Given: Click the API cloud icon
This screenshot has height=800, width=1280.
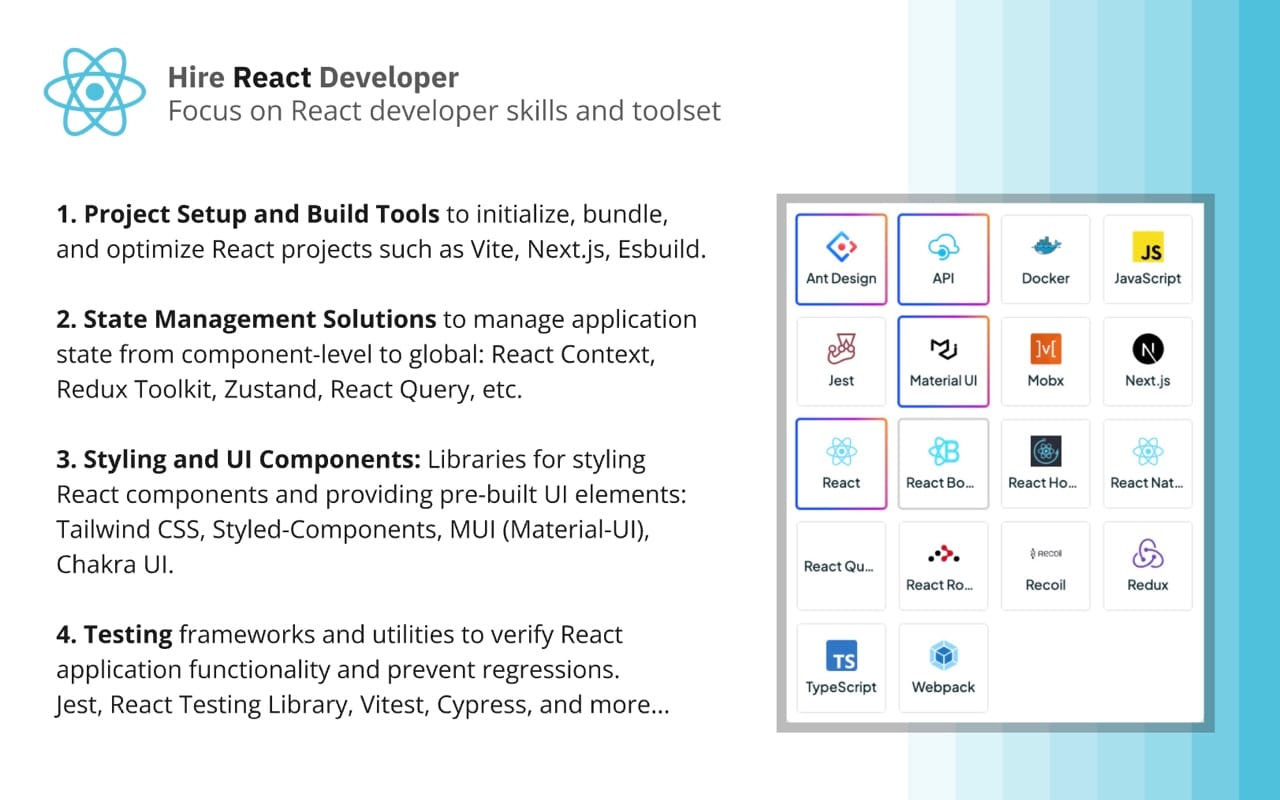Looking at the screenshot, I should pos(943,247).
